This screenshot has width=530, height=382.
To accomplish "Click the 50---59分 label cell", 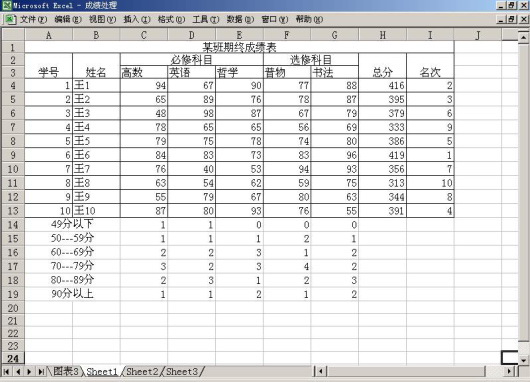I will coord(72,238).
